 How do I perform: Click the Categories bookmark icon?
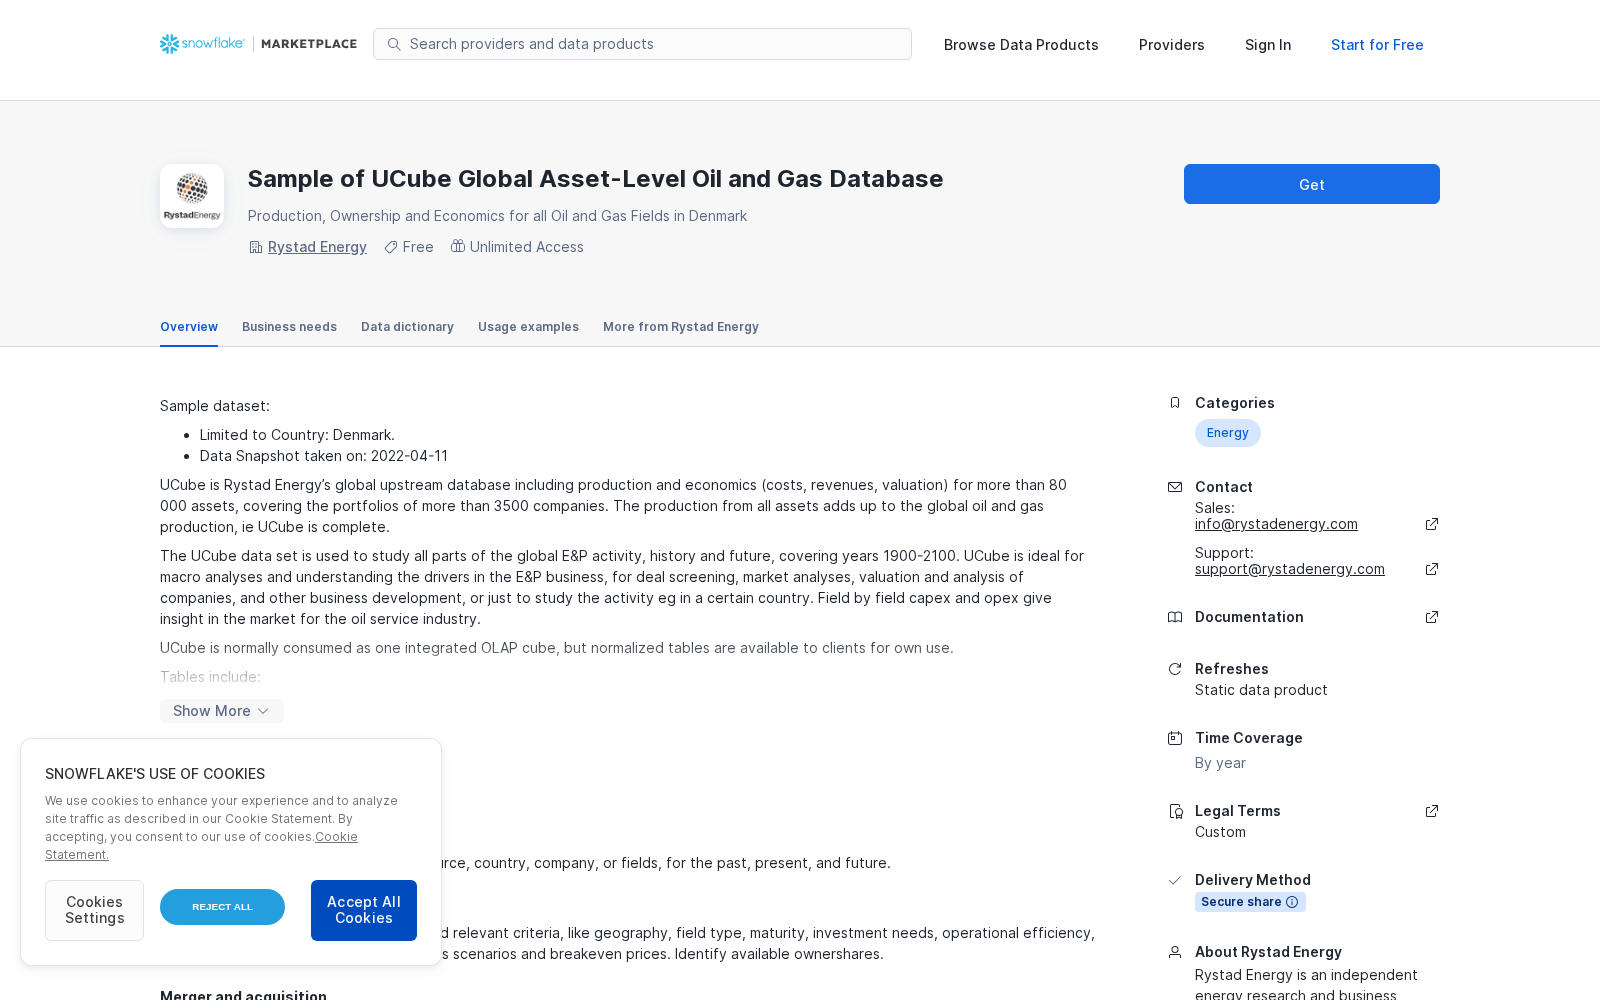pos(1175,403)
